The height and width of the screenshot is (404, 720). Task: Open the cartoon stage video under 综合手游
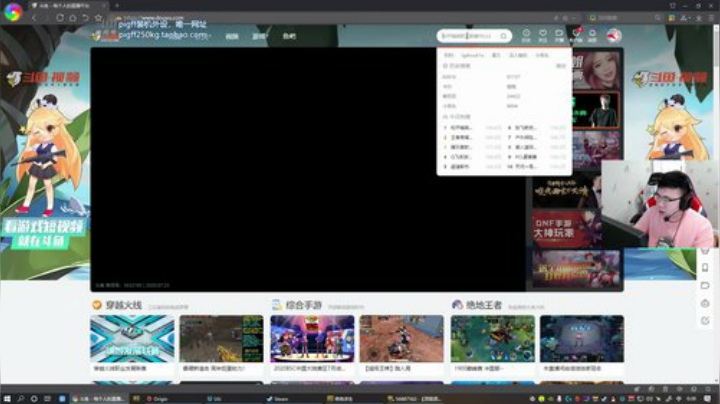312,339
